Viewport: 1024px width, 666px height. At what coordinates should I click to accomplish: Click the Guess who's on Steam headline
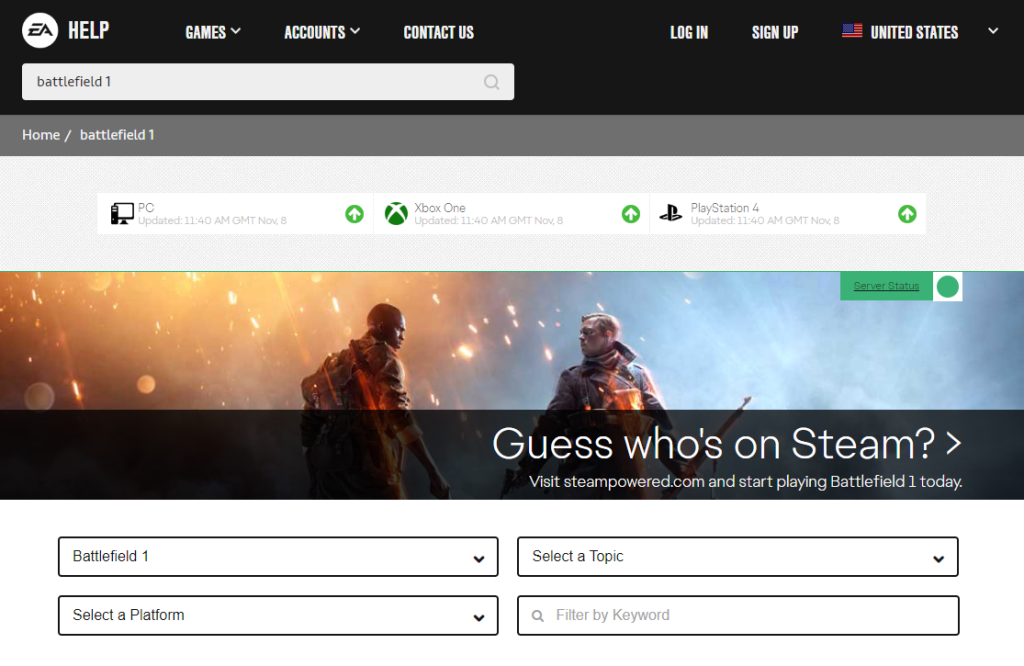coord(714,444)
